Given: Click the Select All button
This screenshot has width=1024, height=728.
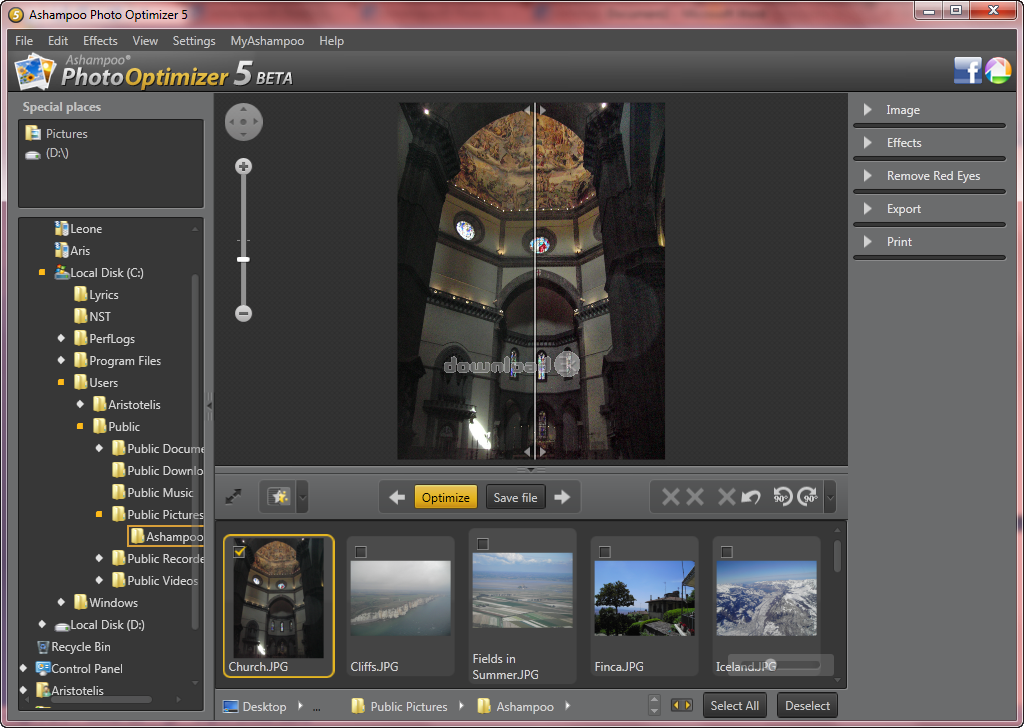Looking at the screenshot, I should pos(735,706).
